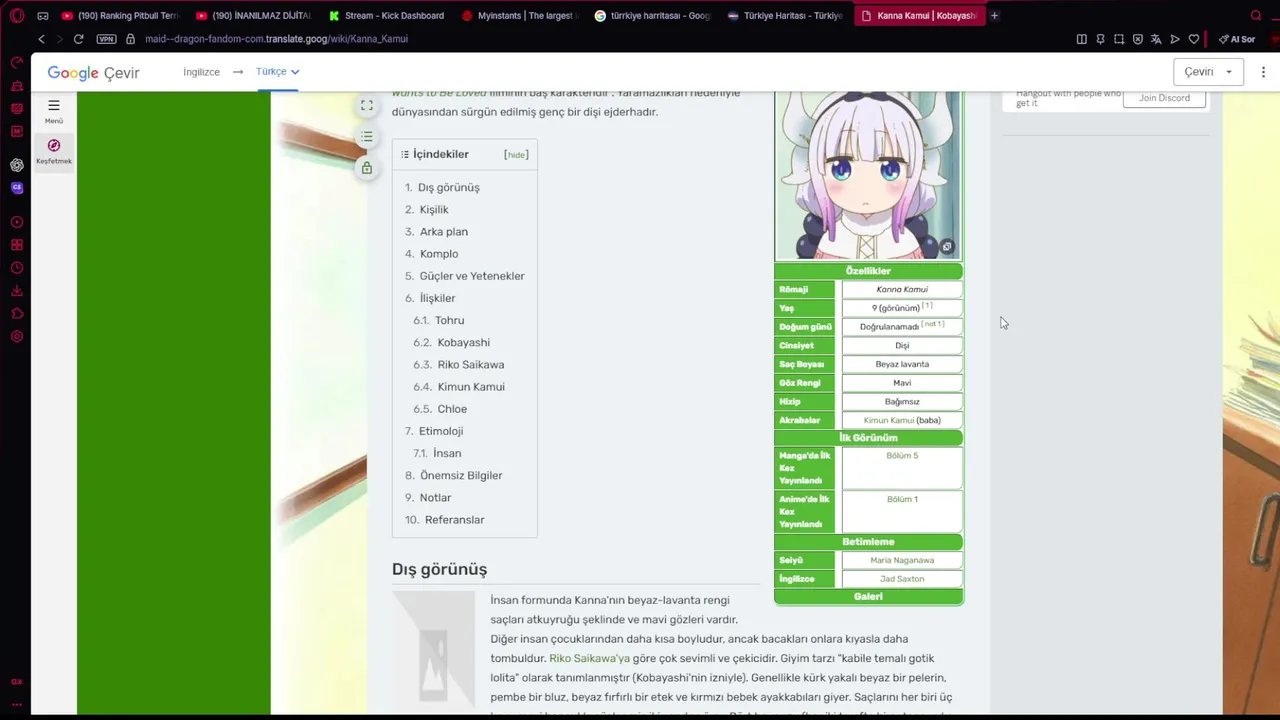This screenshot has width=1280, height=720.
Task: Jump to Kobayashi relationship entry
Action: (464, 343)
